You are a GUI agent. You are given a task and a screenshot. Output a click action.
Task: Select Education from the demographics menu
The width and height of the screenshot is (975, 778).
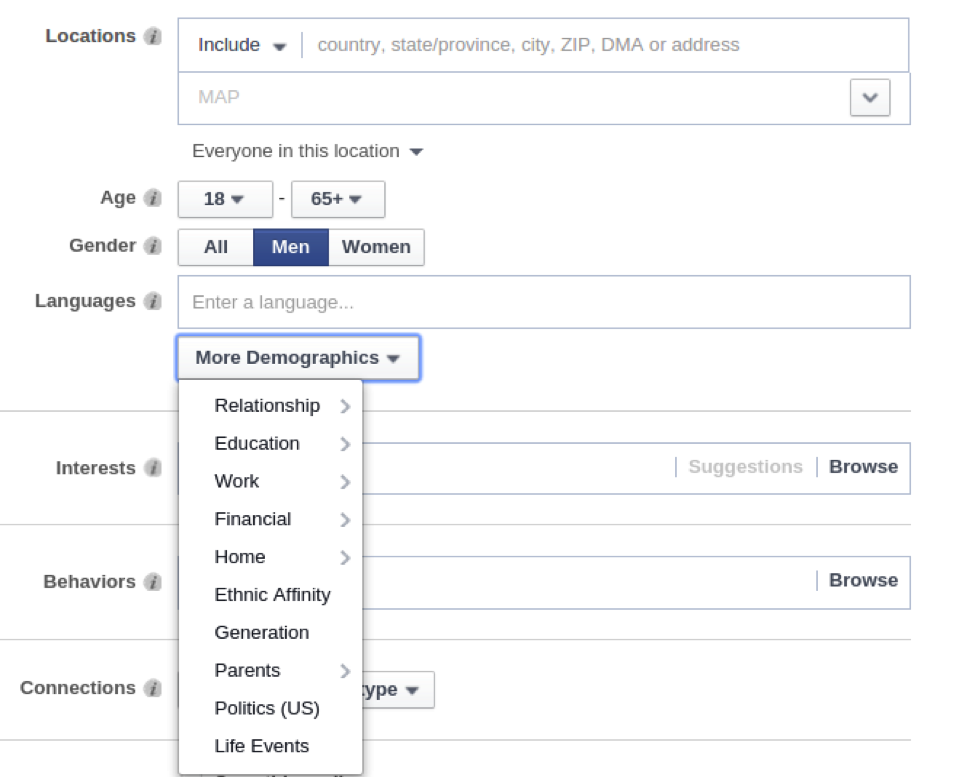(257, 443)
